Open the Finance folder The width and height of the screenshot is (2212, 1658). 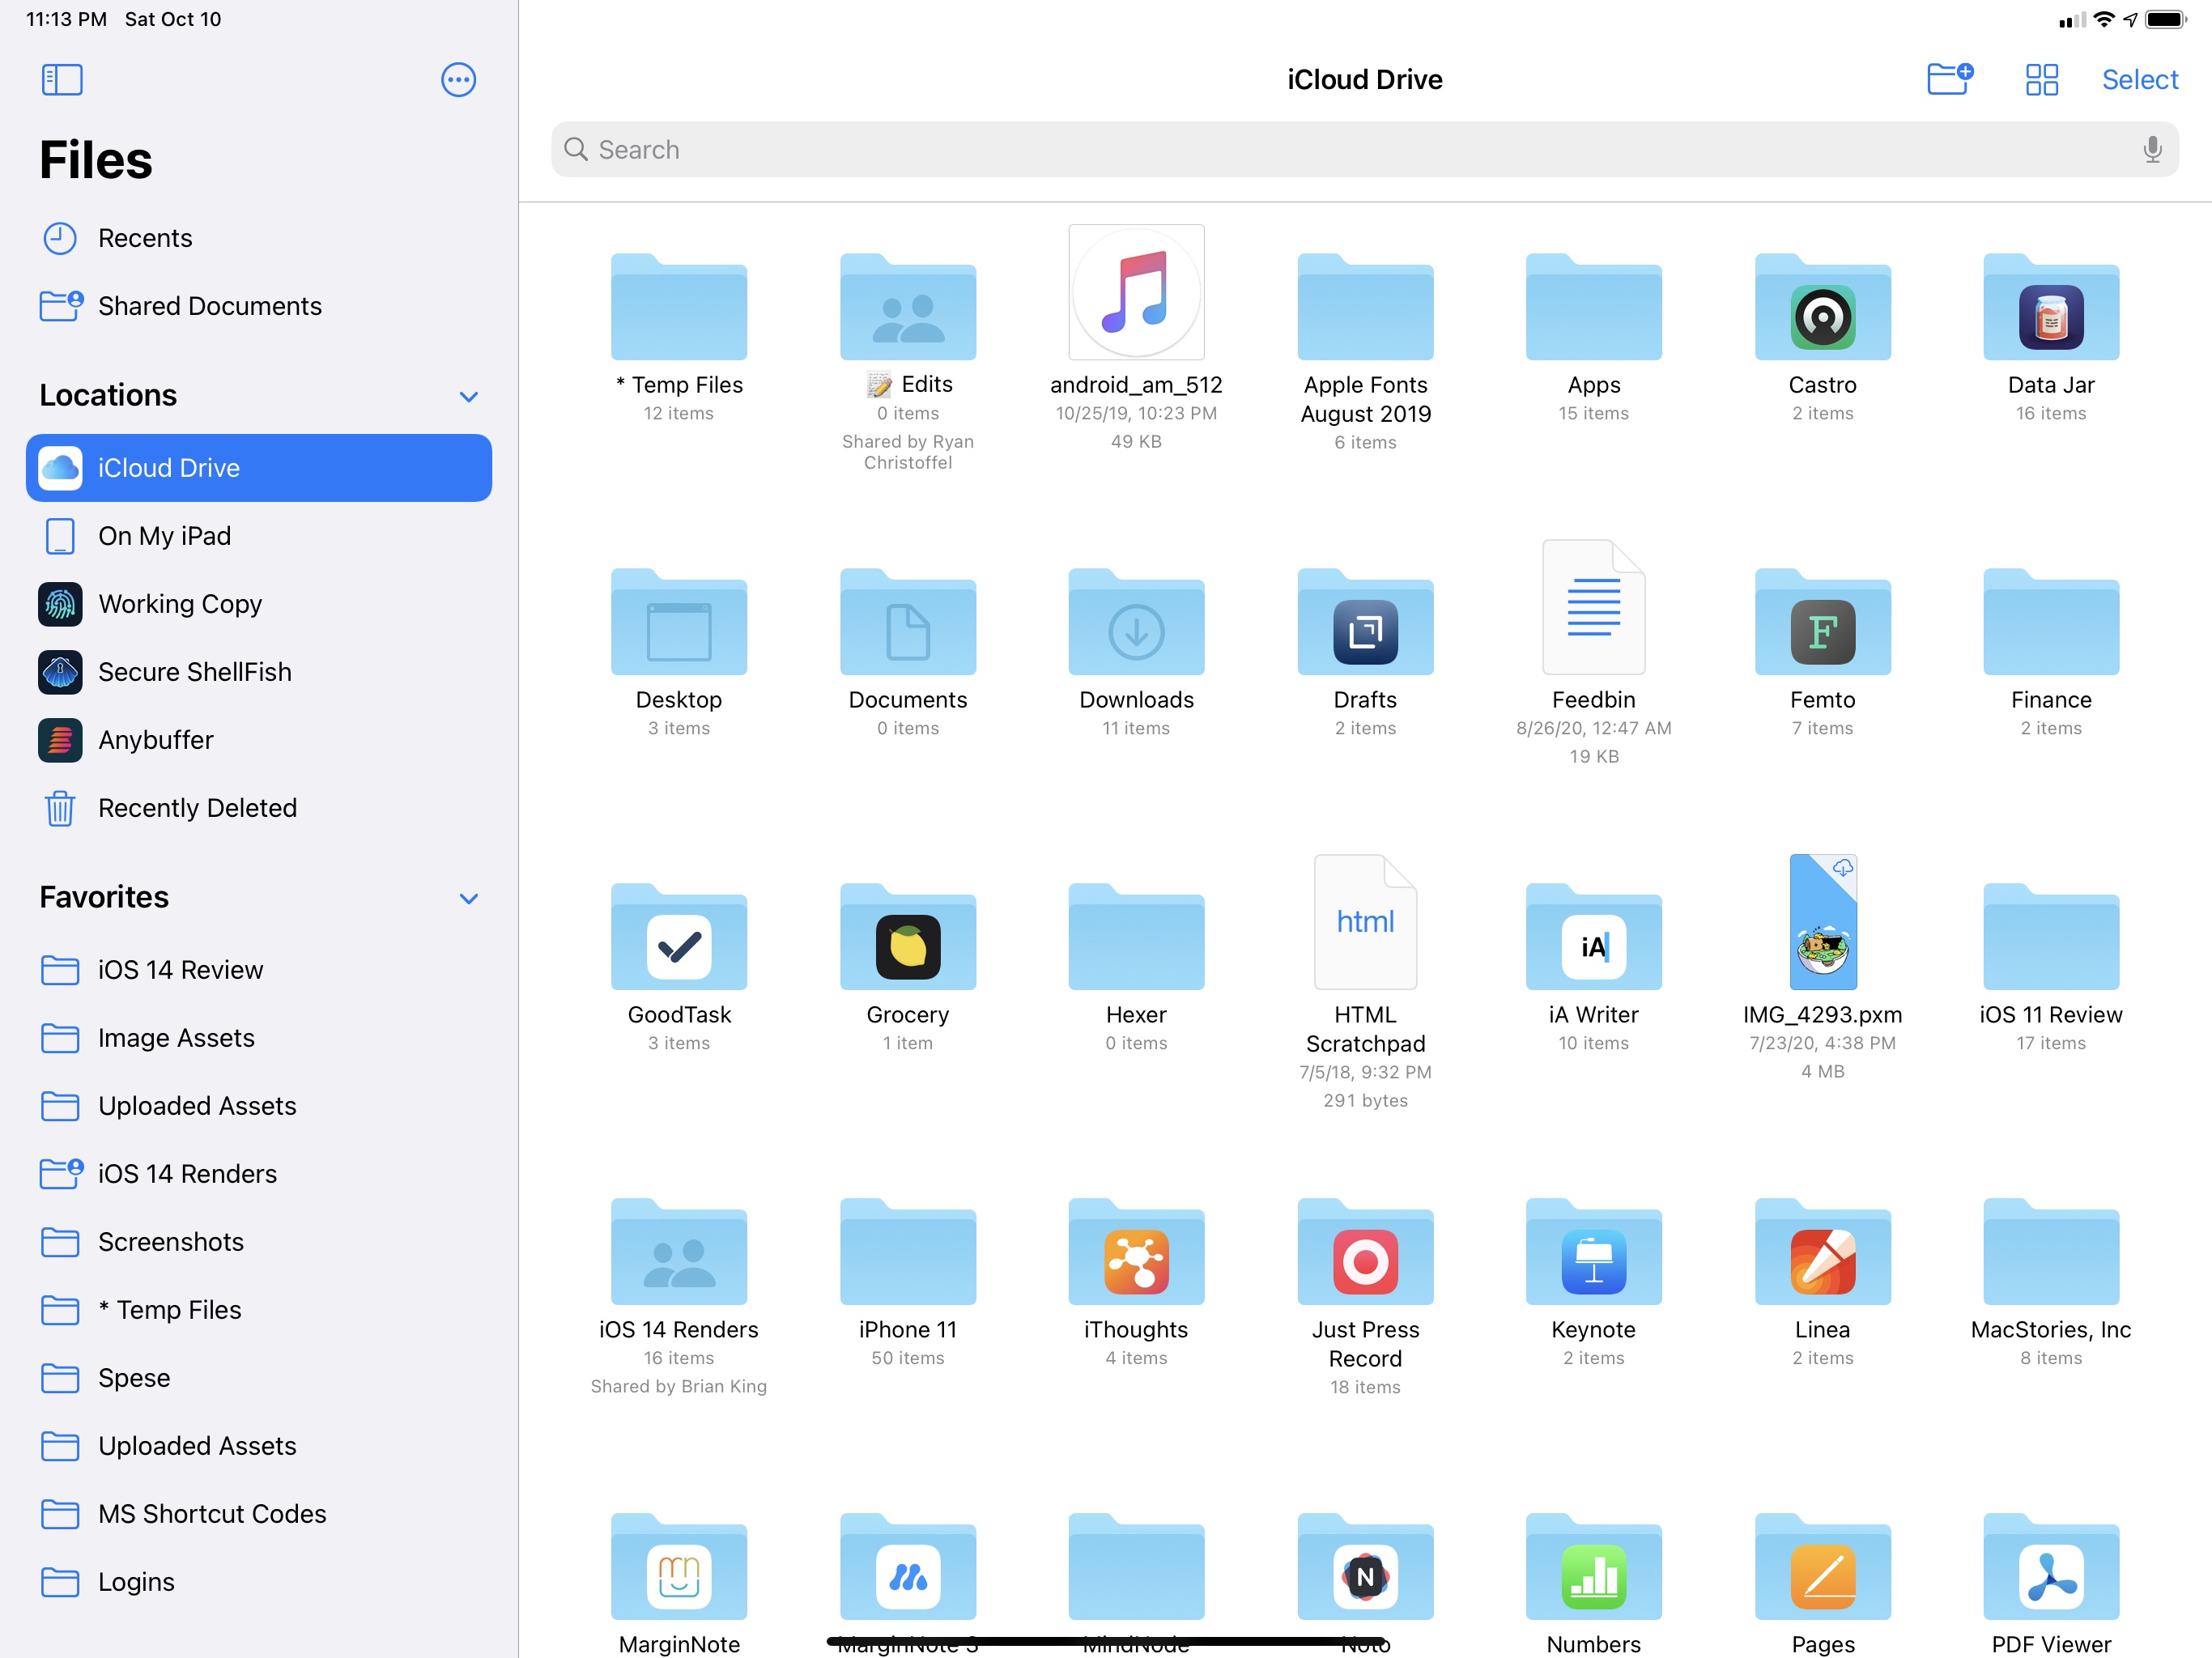click(2051, 623)
